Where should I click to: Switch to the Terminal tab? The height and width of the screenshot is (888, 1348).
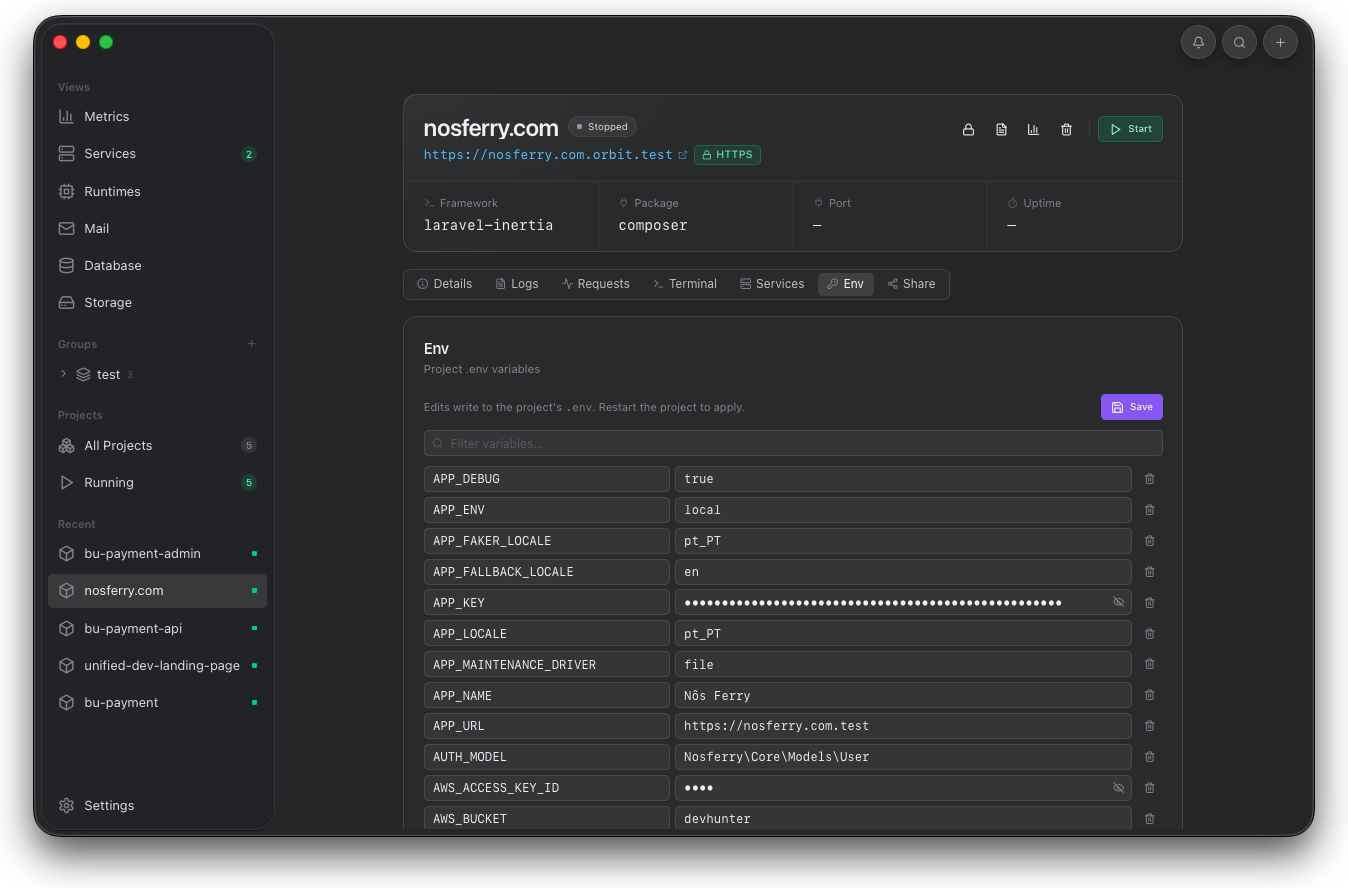685,284
